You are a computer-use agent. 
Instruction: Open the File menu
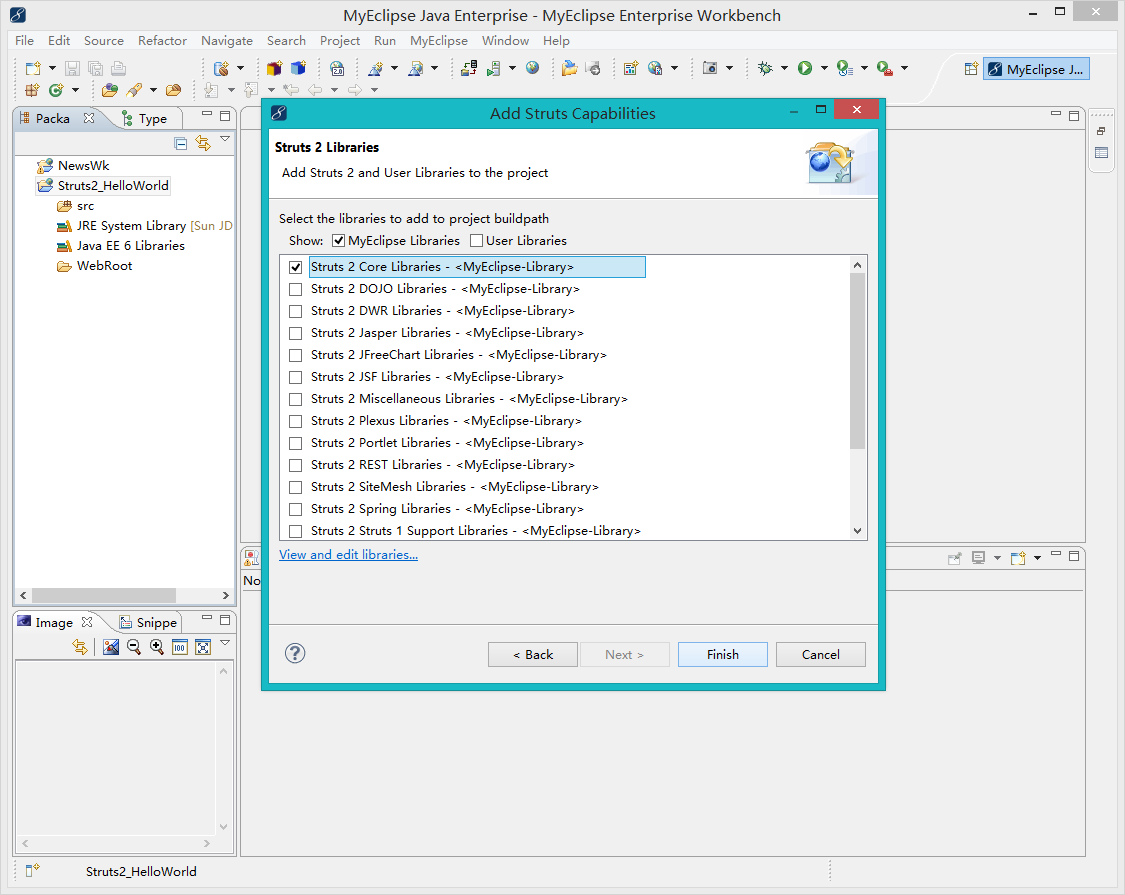[24, 41]
